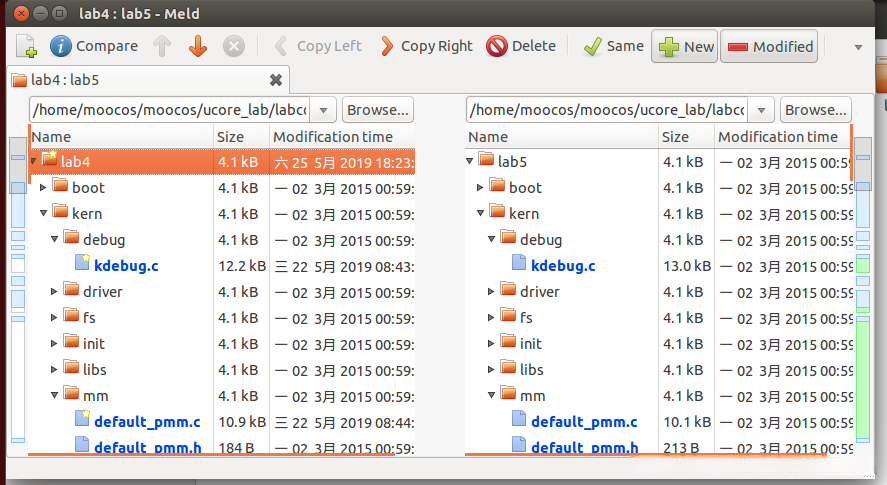The height and width of the screenshot is (485, 887).
Task: Go to previous change with up arrow
Action: click(x=162, y=46)
